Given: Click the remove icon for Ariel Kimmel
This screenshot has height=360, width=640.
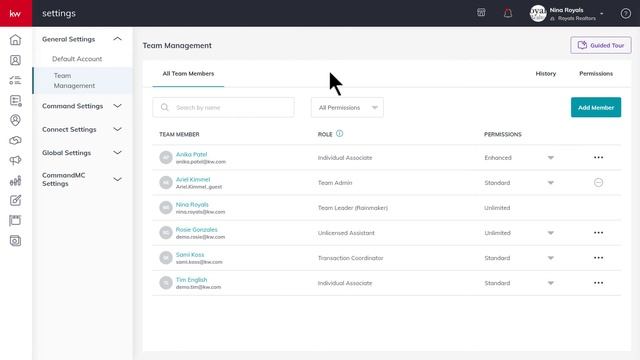Looking at the screenshot, I should [598, 182].
